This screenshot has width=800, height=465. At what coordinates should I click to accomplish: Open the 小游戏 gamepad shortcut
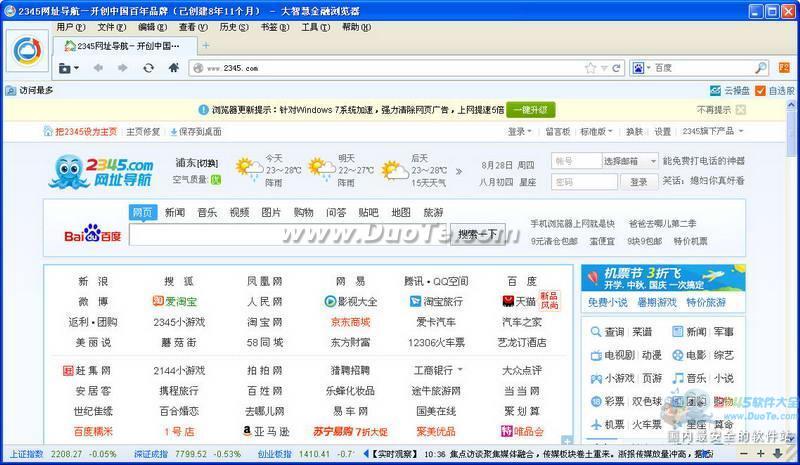(596, 378)
